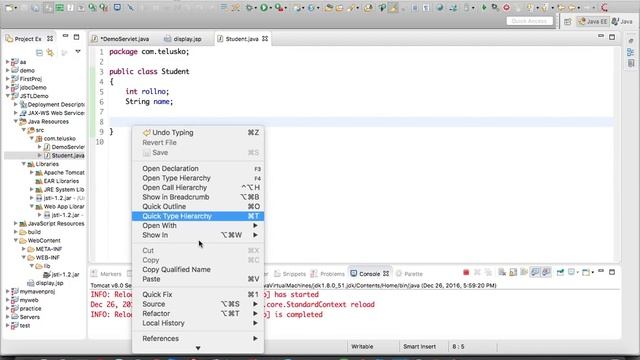Click the Collapse All icon in Project Explorer

[39, 52]
